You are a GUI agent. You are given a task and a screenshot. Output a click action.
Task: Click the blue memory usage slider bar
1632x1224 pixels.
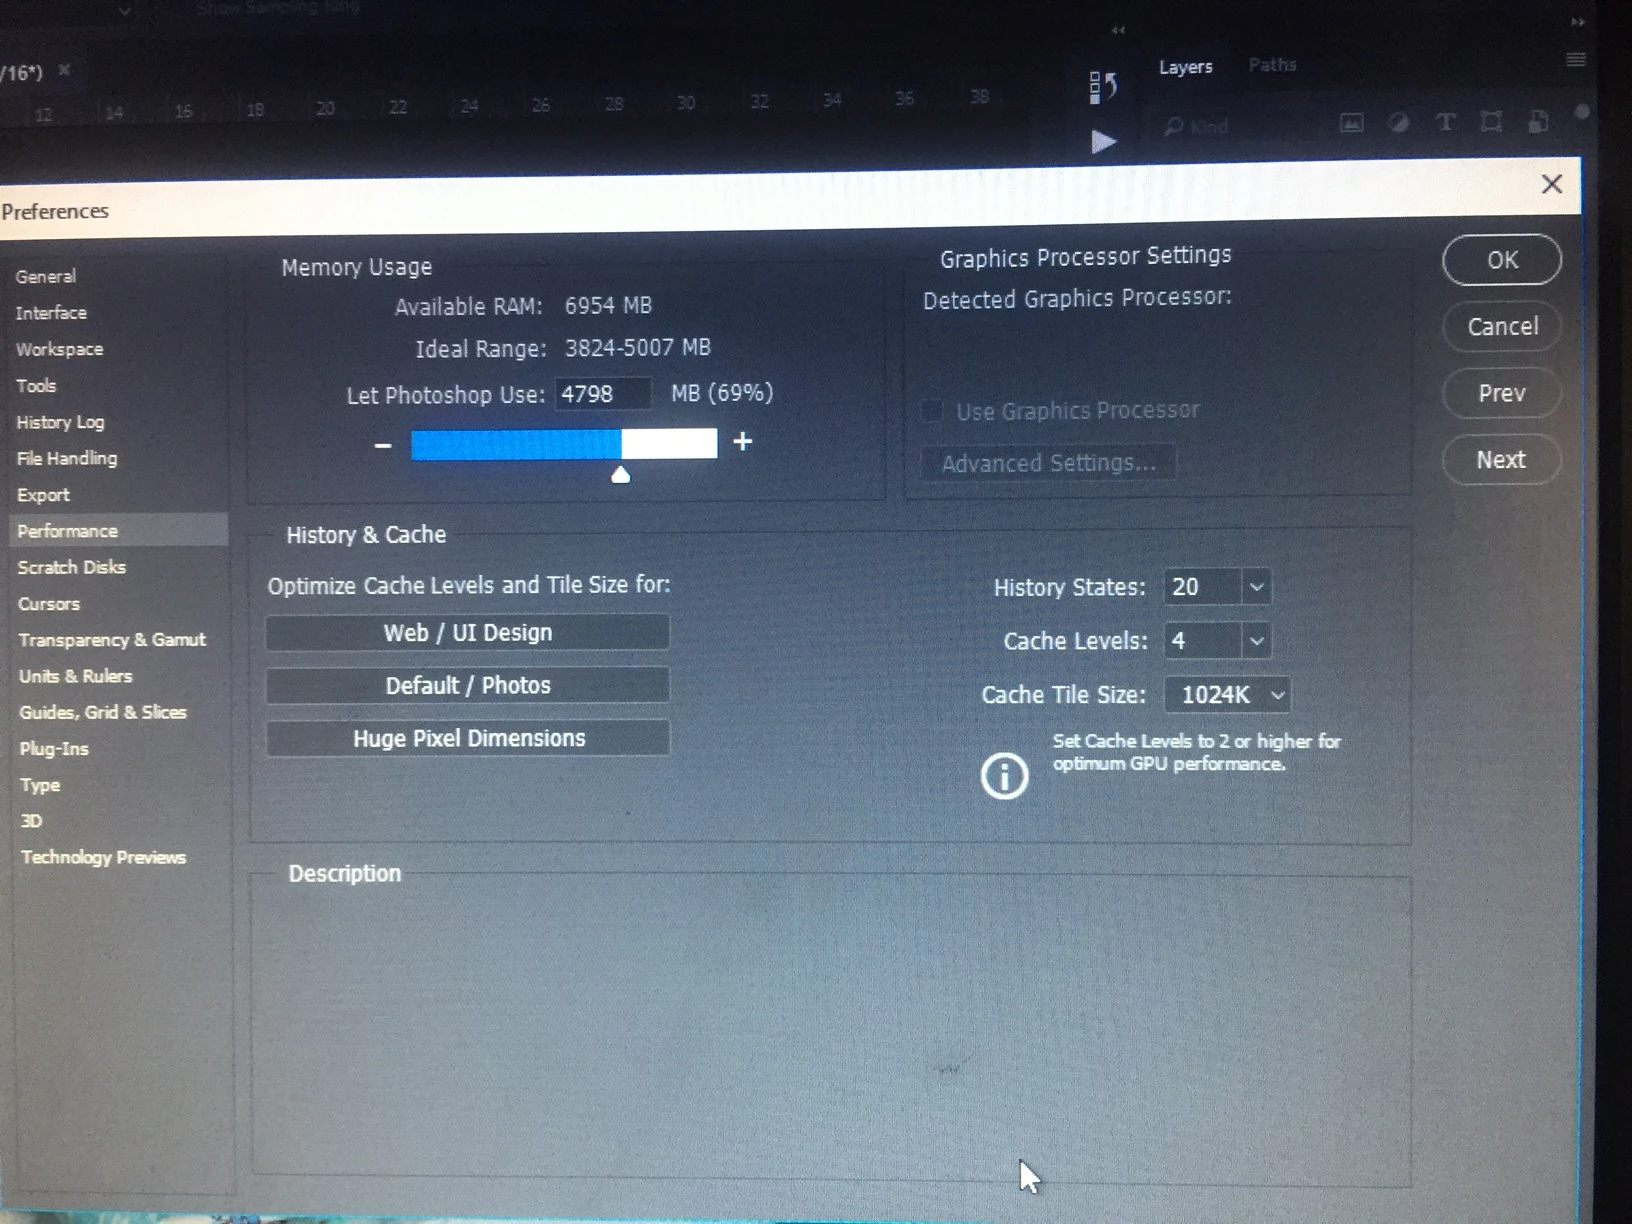[564, 444]
